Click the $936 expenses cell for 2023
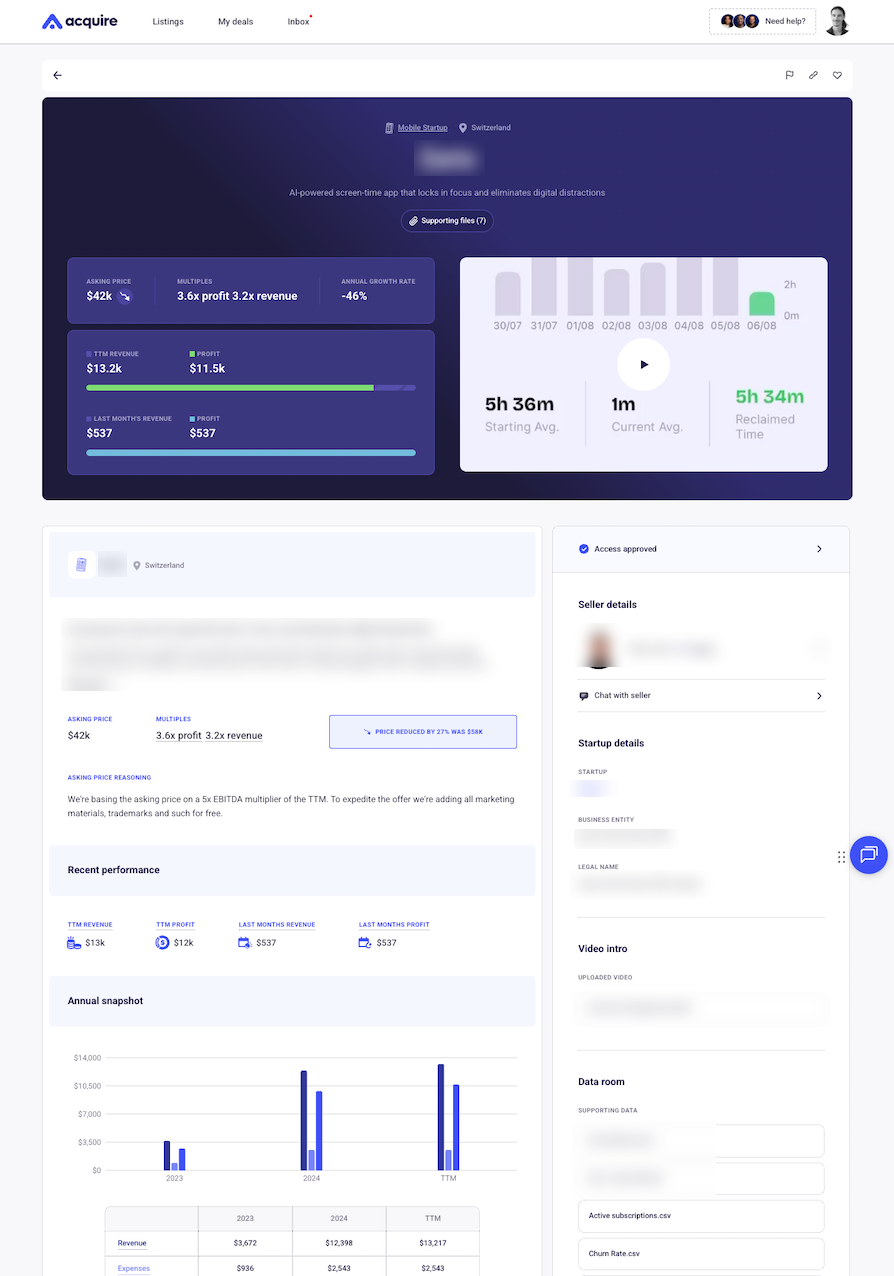The width and height of the screenshot is (894, 1276). [245, 1268]
